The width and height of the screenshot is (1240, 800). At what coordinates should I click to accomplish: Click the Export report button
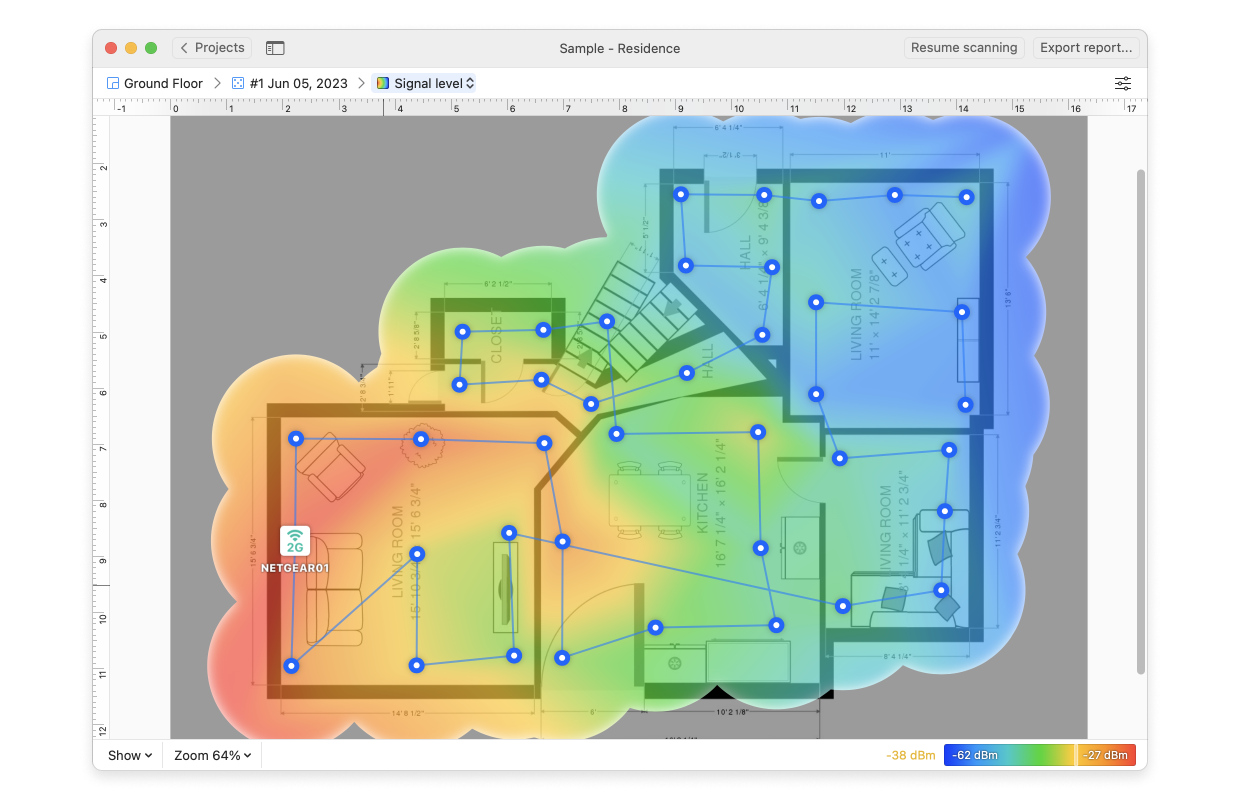click(x=1086, y=48)
